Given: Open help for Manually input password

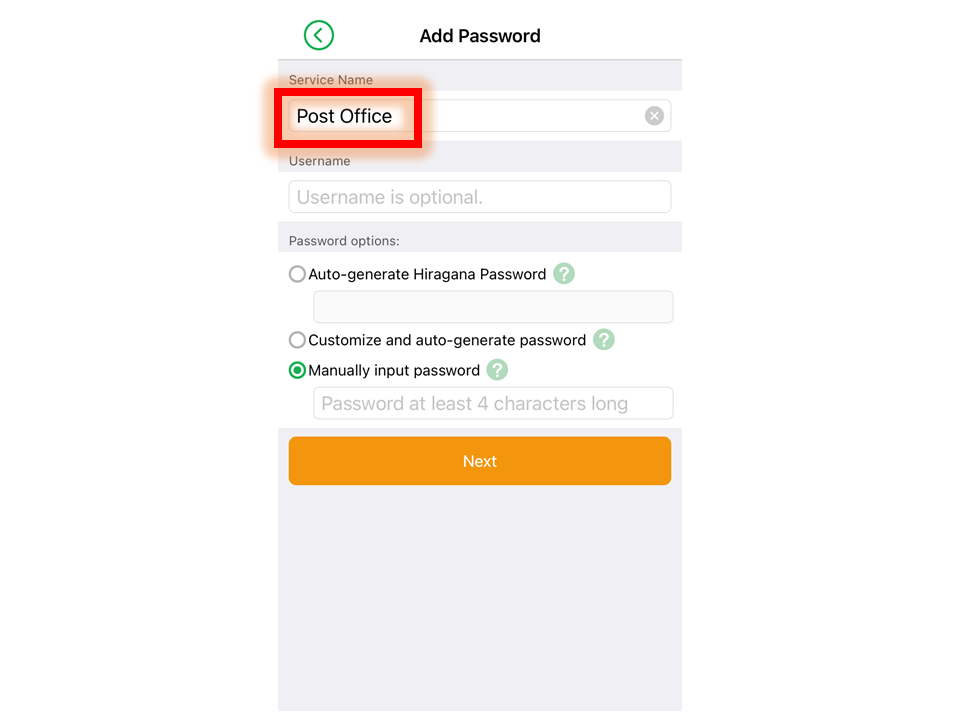Looking at the screenshot, I should pos(497,370).
